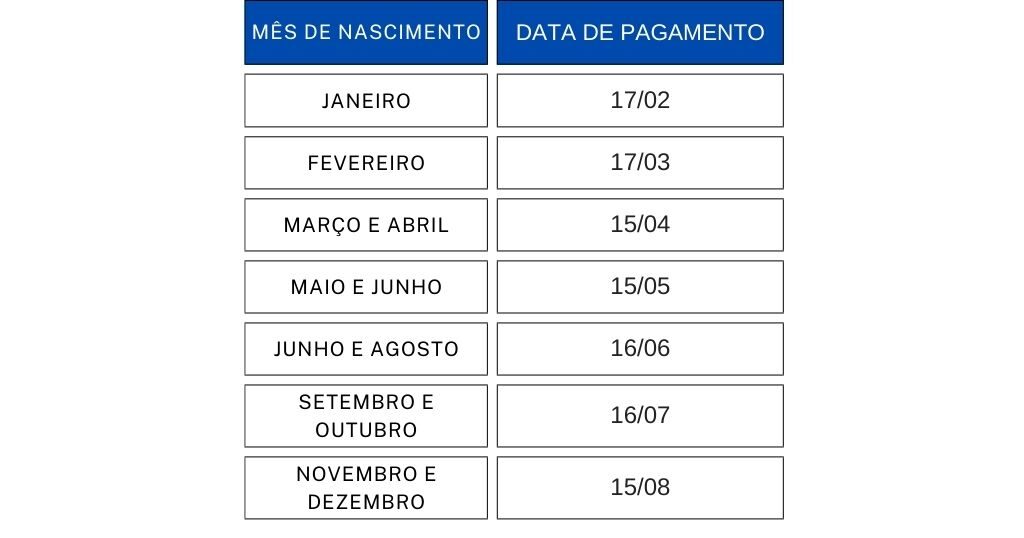Select the JUNHO E AGOSTO cell
The image size is (1024, 538).
tap(366, 349)
